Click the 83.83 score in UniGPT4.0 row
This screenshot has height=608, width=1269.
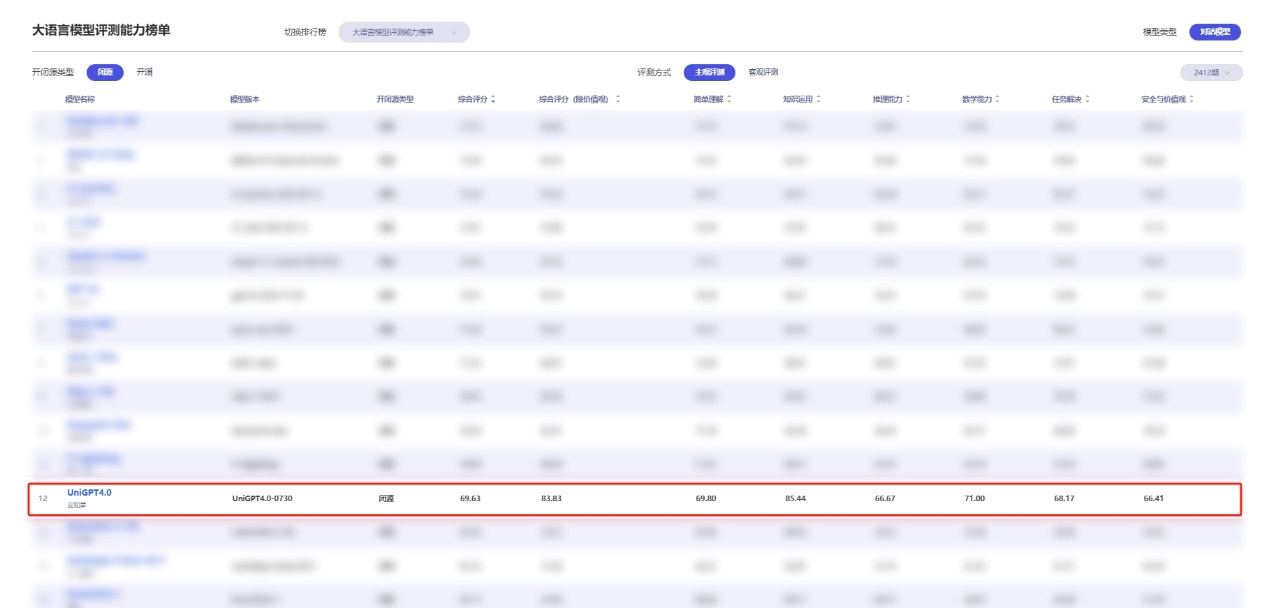pos(551,498)
